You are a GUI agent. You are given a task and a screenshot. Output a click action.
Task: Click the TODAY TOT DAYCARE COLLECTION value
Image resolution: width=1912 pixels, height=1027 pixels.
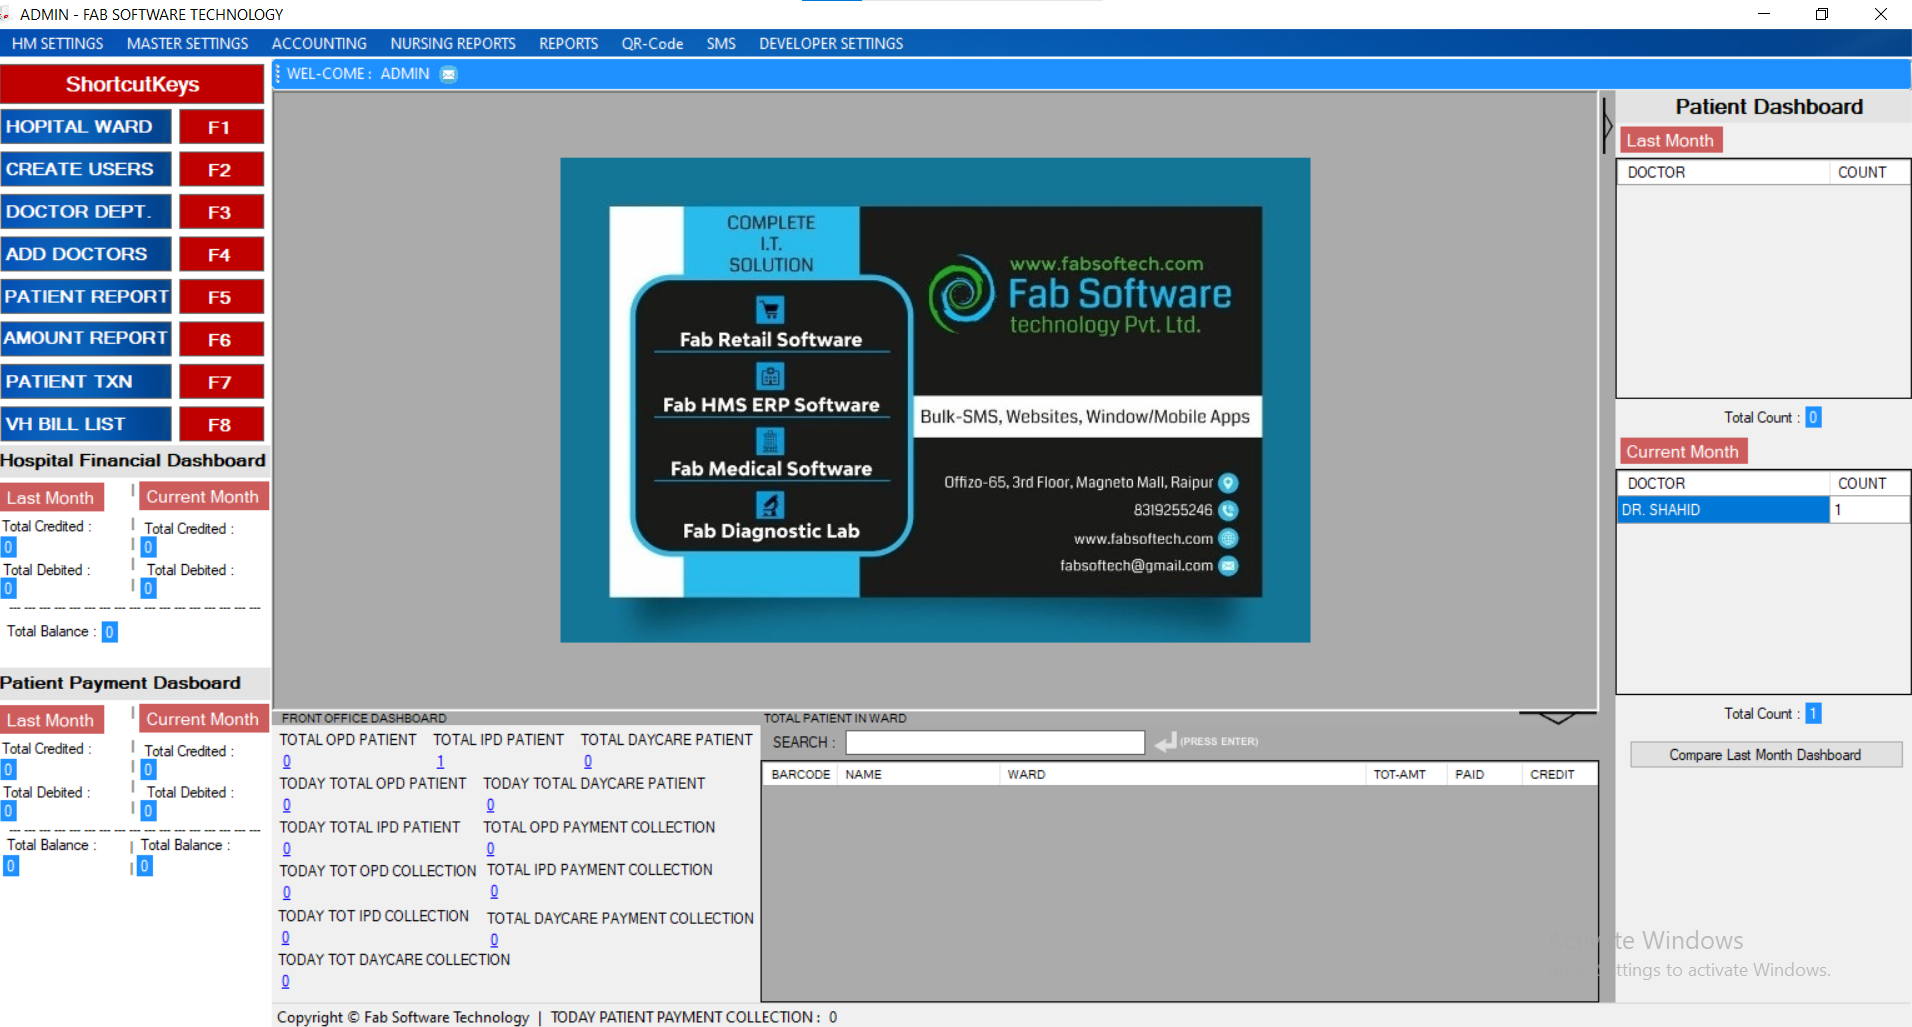(x=286, y=982)
